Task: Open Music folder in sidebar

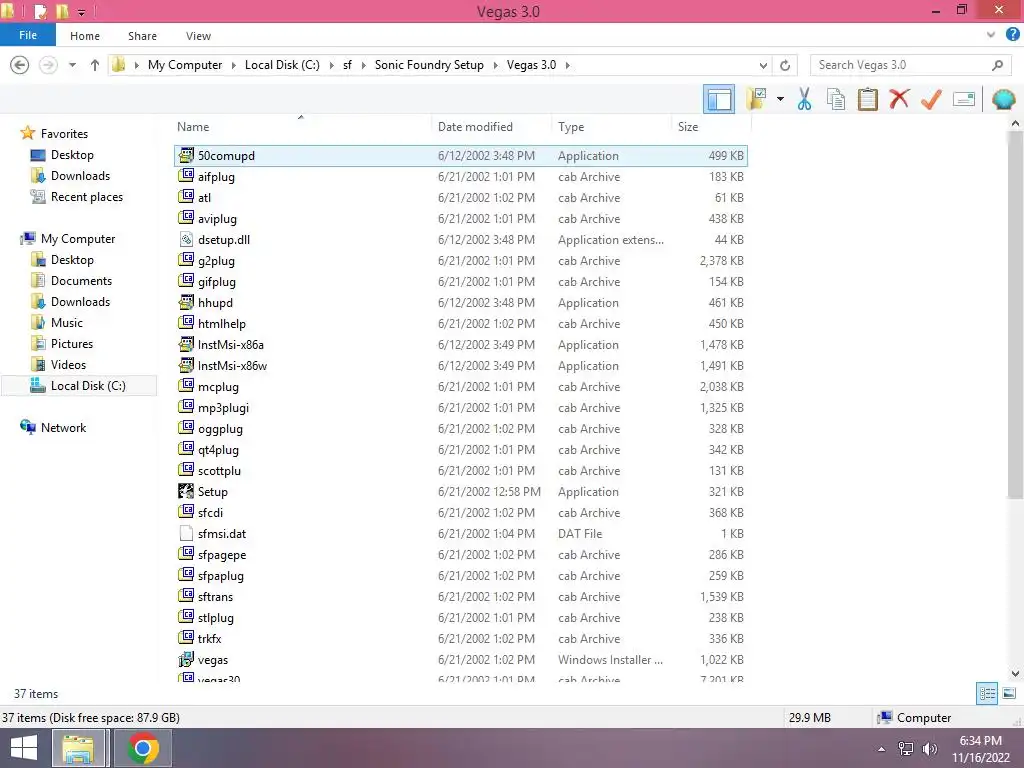Action: click(x=67, y=323)
